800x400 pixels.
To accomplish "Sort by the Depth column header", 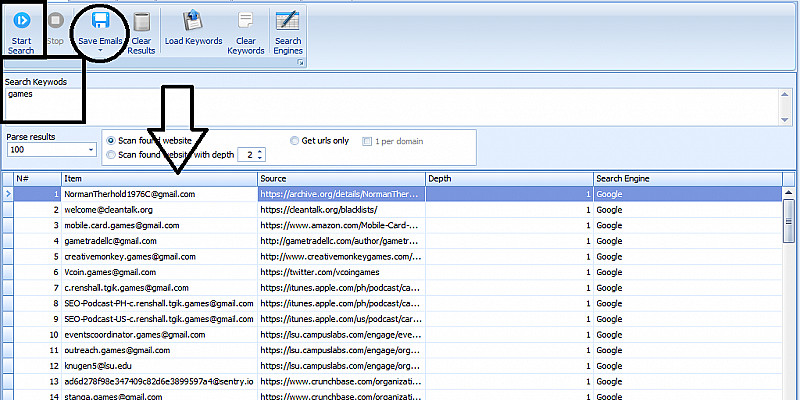I will [509, 179].
